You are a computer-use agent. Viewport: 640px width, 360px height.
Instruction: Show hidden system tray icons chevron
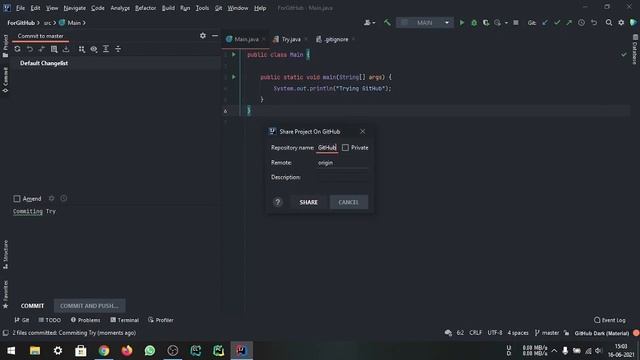(554, 351)
